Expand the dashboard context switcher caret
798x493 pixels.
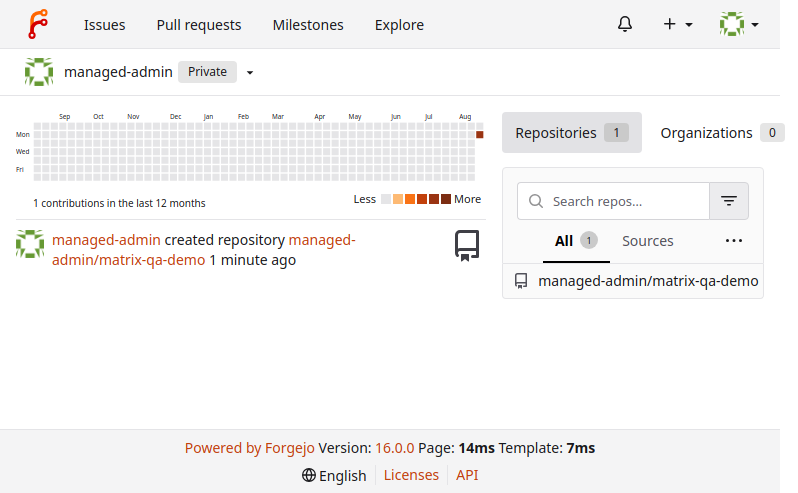pos(250,73)
